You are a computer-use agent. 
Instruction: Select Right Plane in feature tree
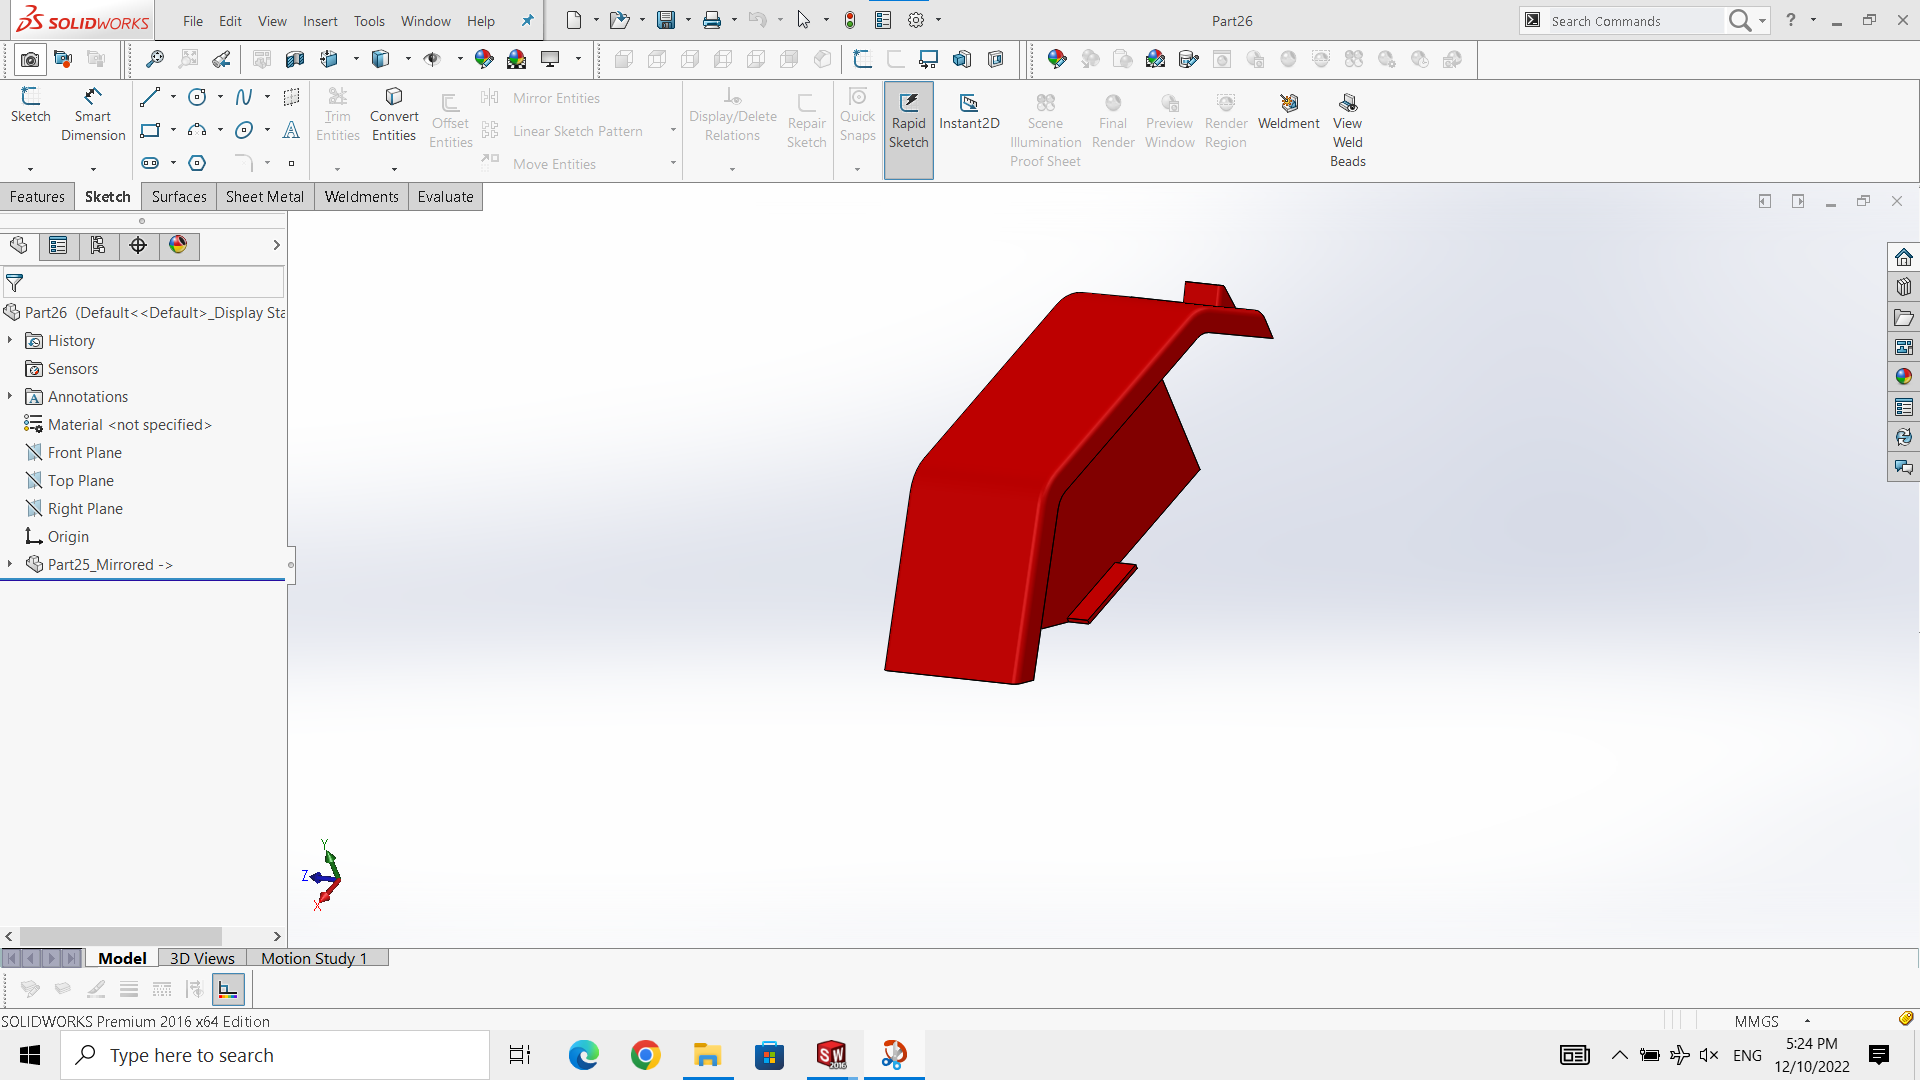[85, 509]
